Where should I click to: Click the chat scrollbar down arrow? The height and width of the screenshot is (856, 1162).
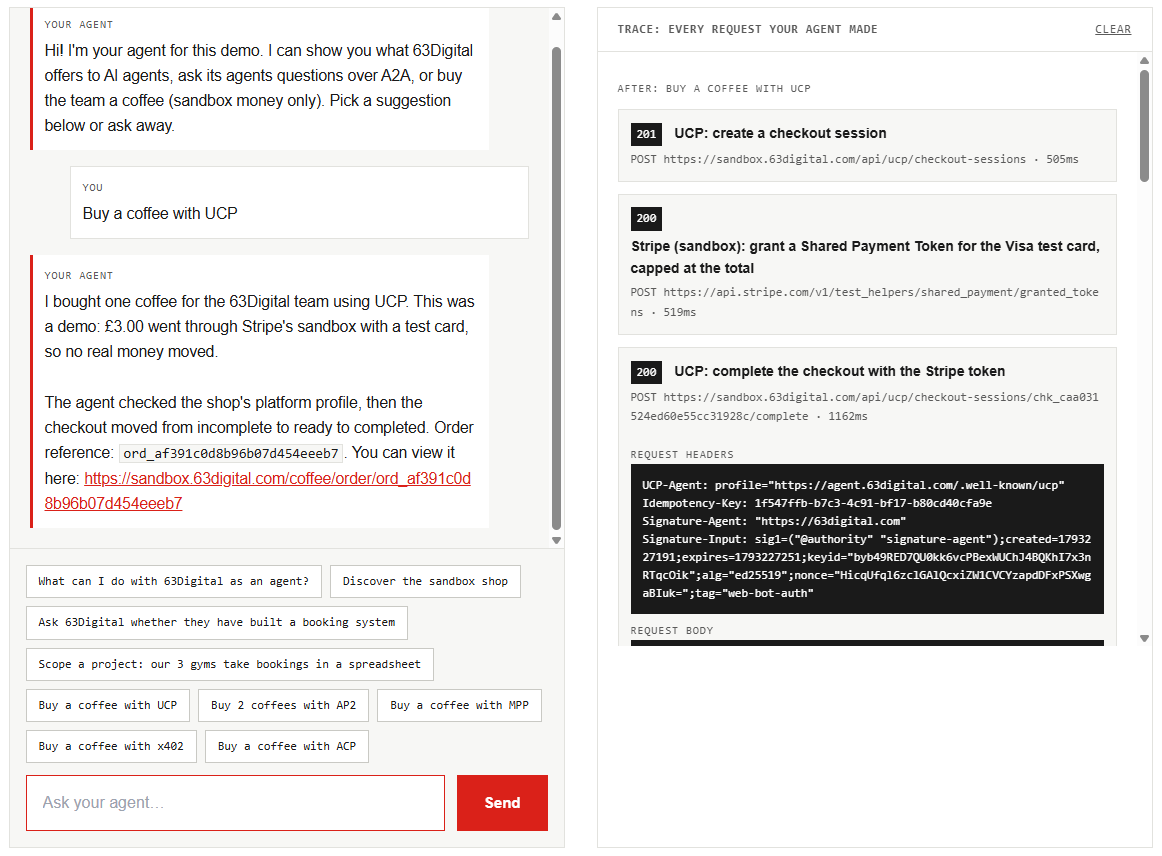(557, 540)
